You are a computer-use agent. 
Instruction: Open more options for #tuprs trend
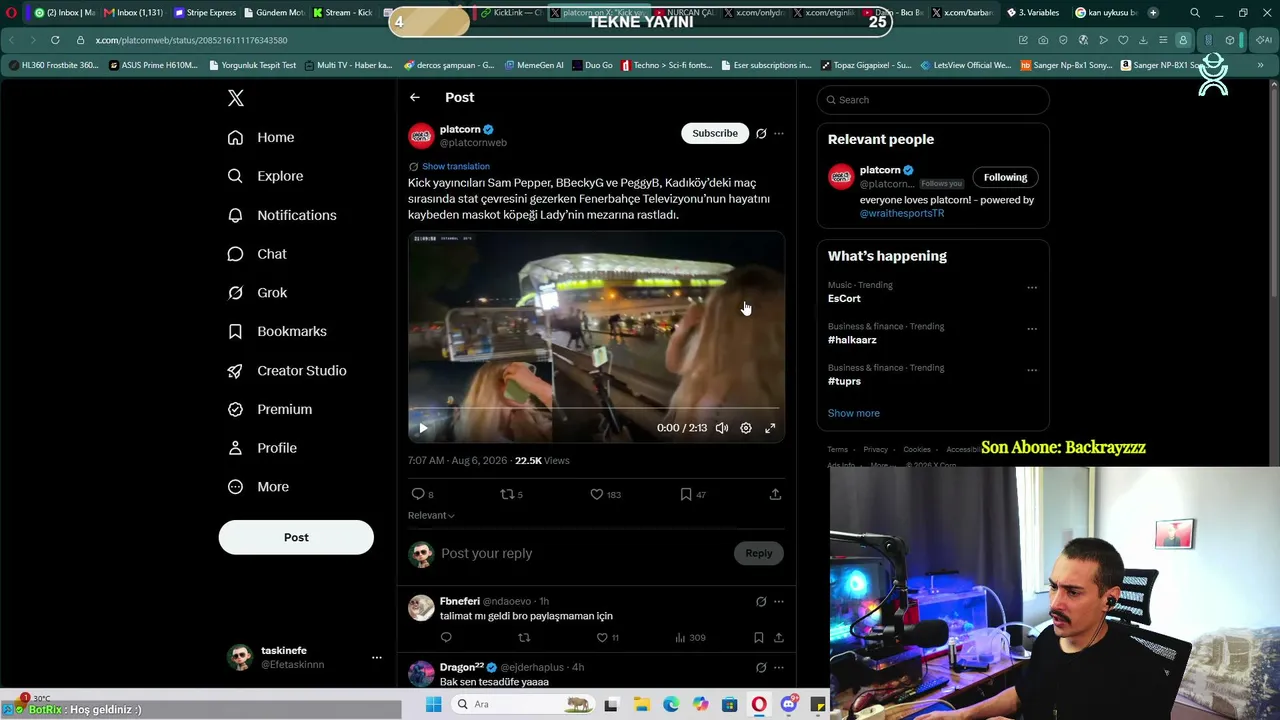(1032, 370)
